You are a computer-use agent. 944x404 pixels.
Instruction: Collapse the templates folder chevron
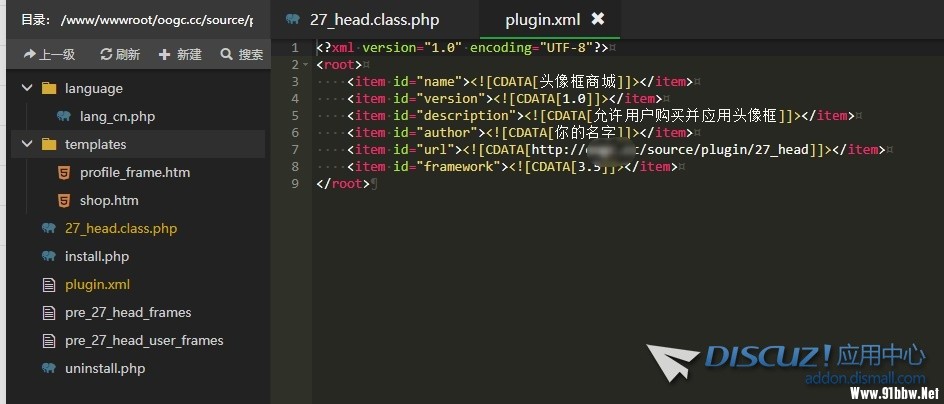pos(27,144)
